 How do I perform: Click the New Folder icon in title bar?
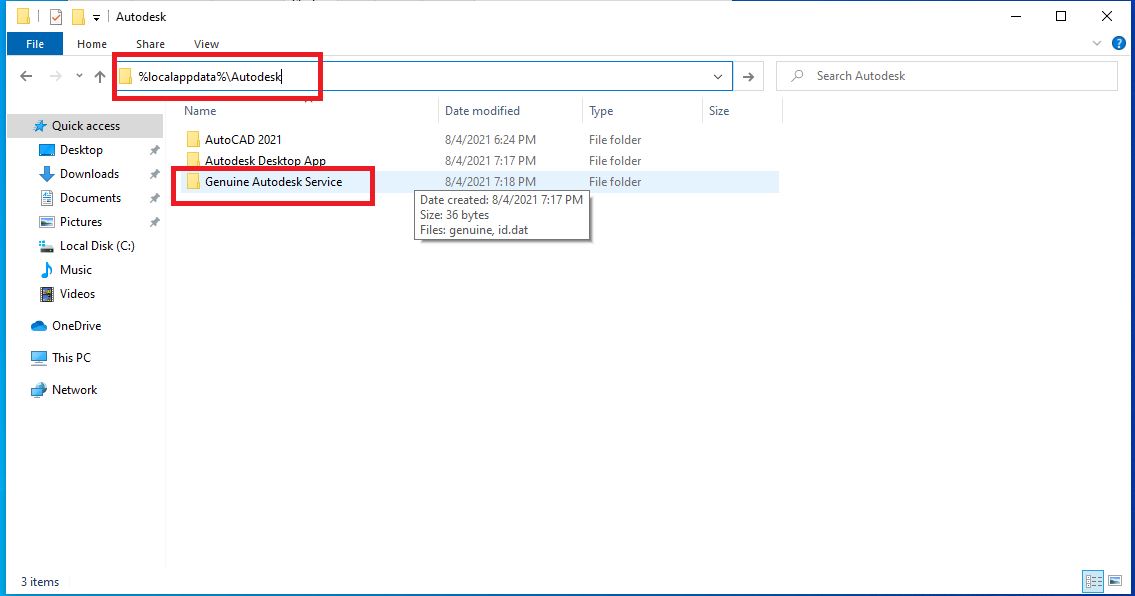(78, 16)
